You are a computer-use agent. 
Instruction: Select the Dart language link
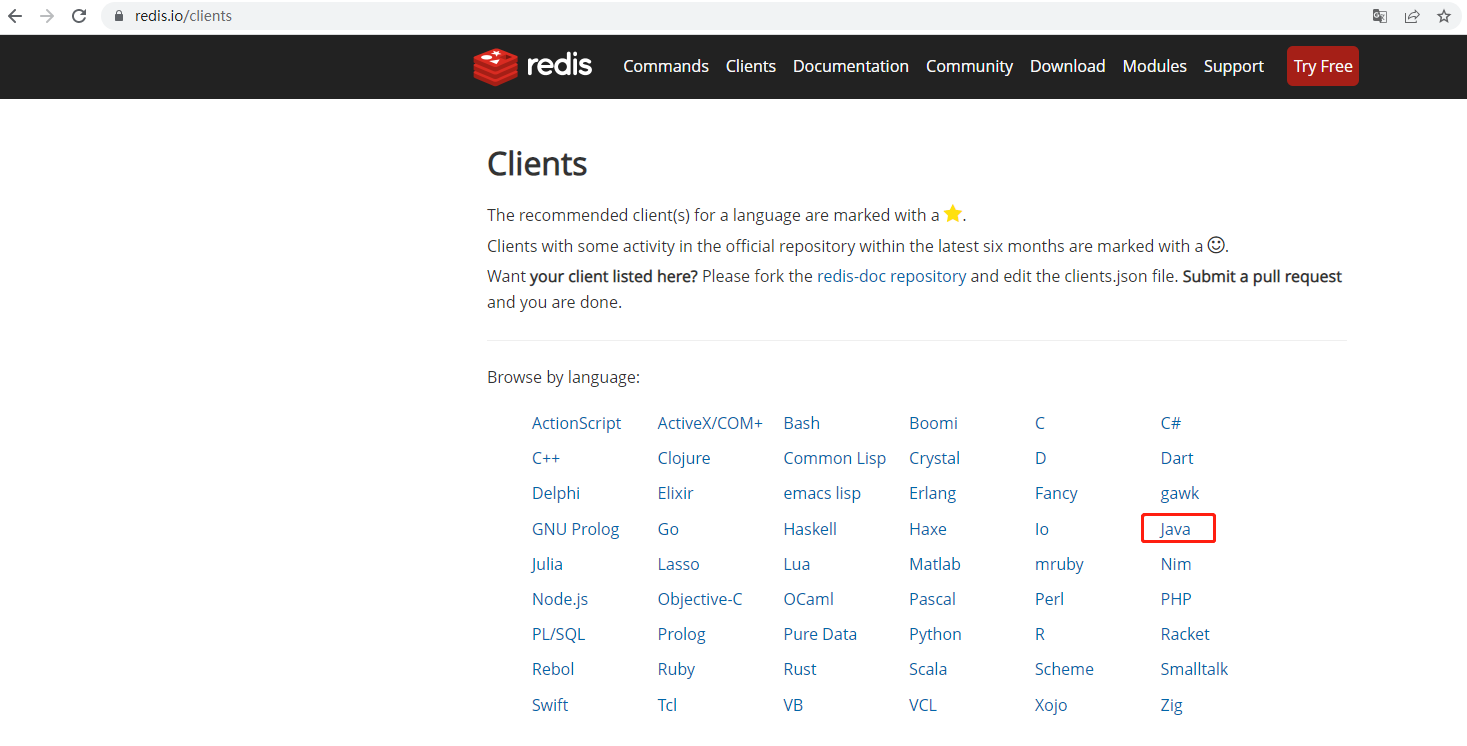pyautogui.click(x=1177, y=458)
